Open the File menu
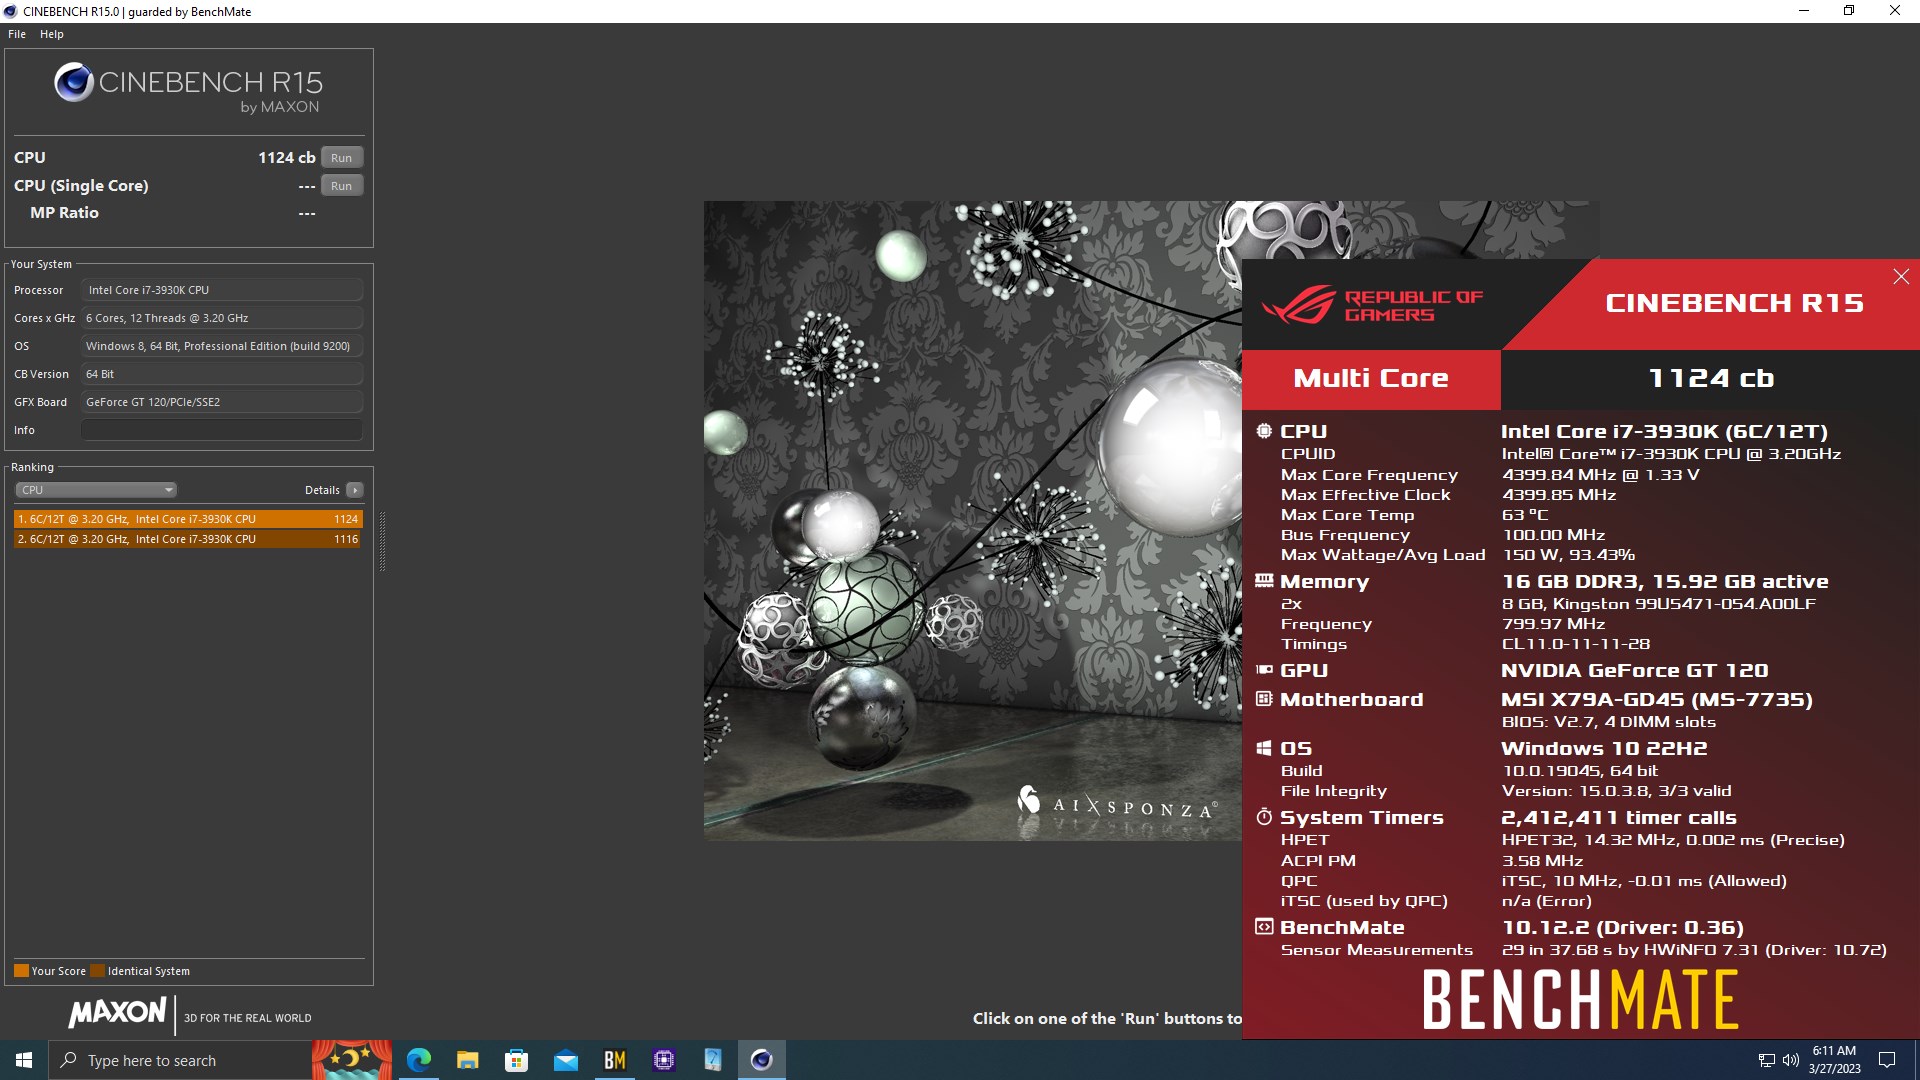1920x1080 pixels. pos(17,34)
